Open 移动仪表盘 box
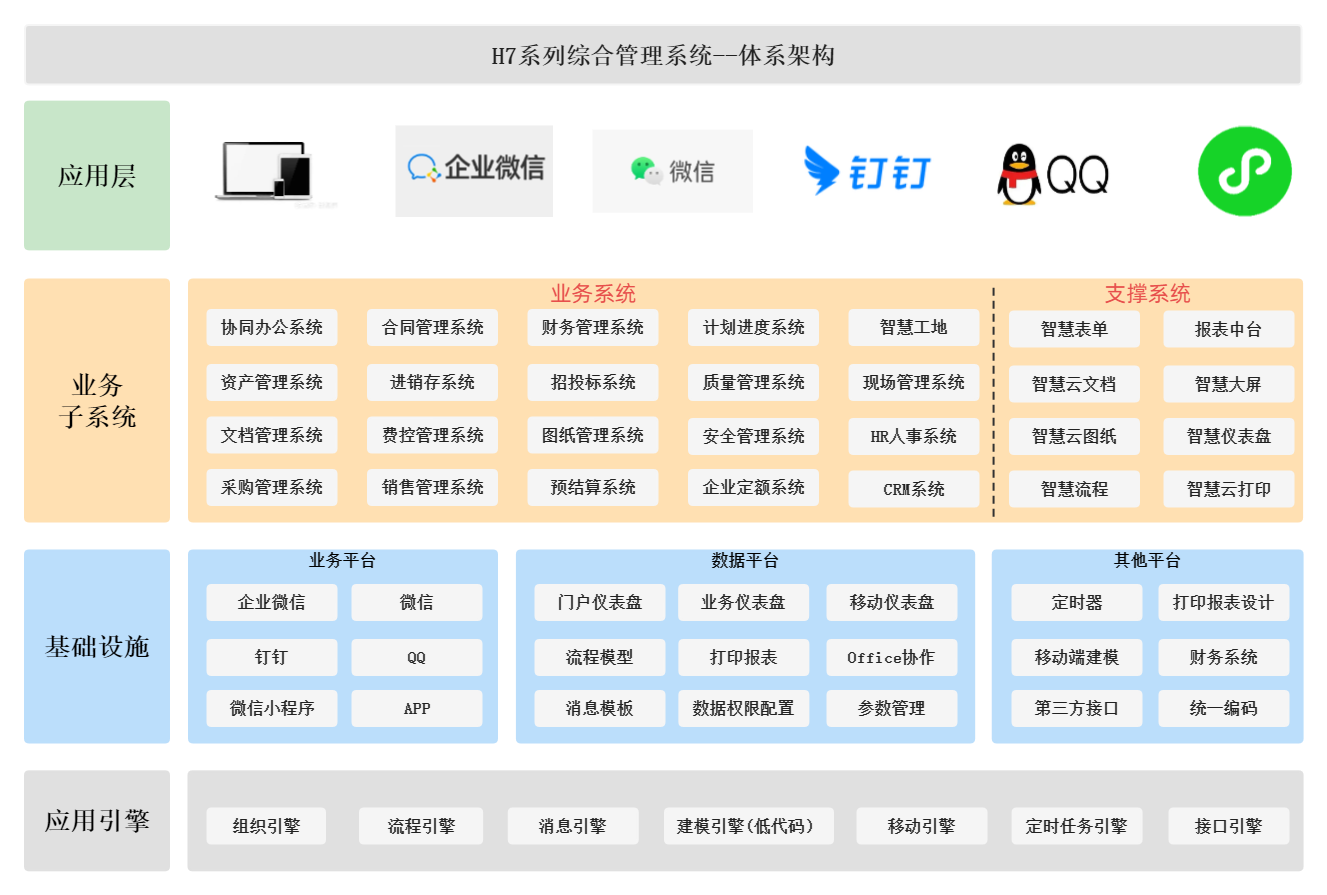 (892, 603)
